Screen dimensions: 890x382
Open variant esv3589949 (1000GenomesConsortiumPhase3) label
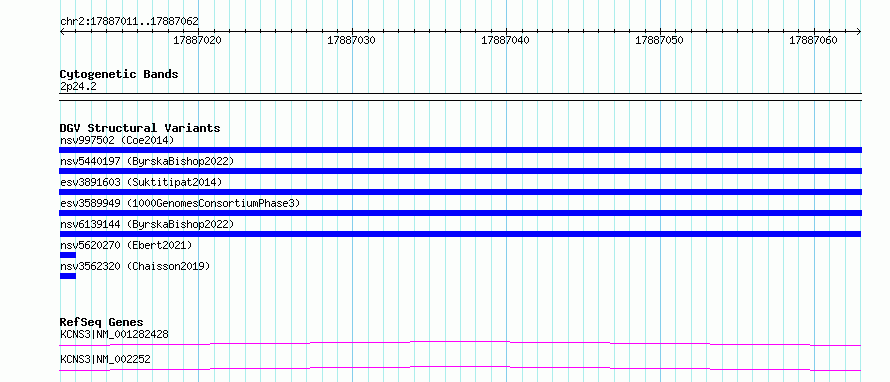[179, 203]
